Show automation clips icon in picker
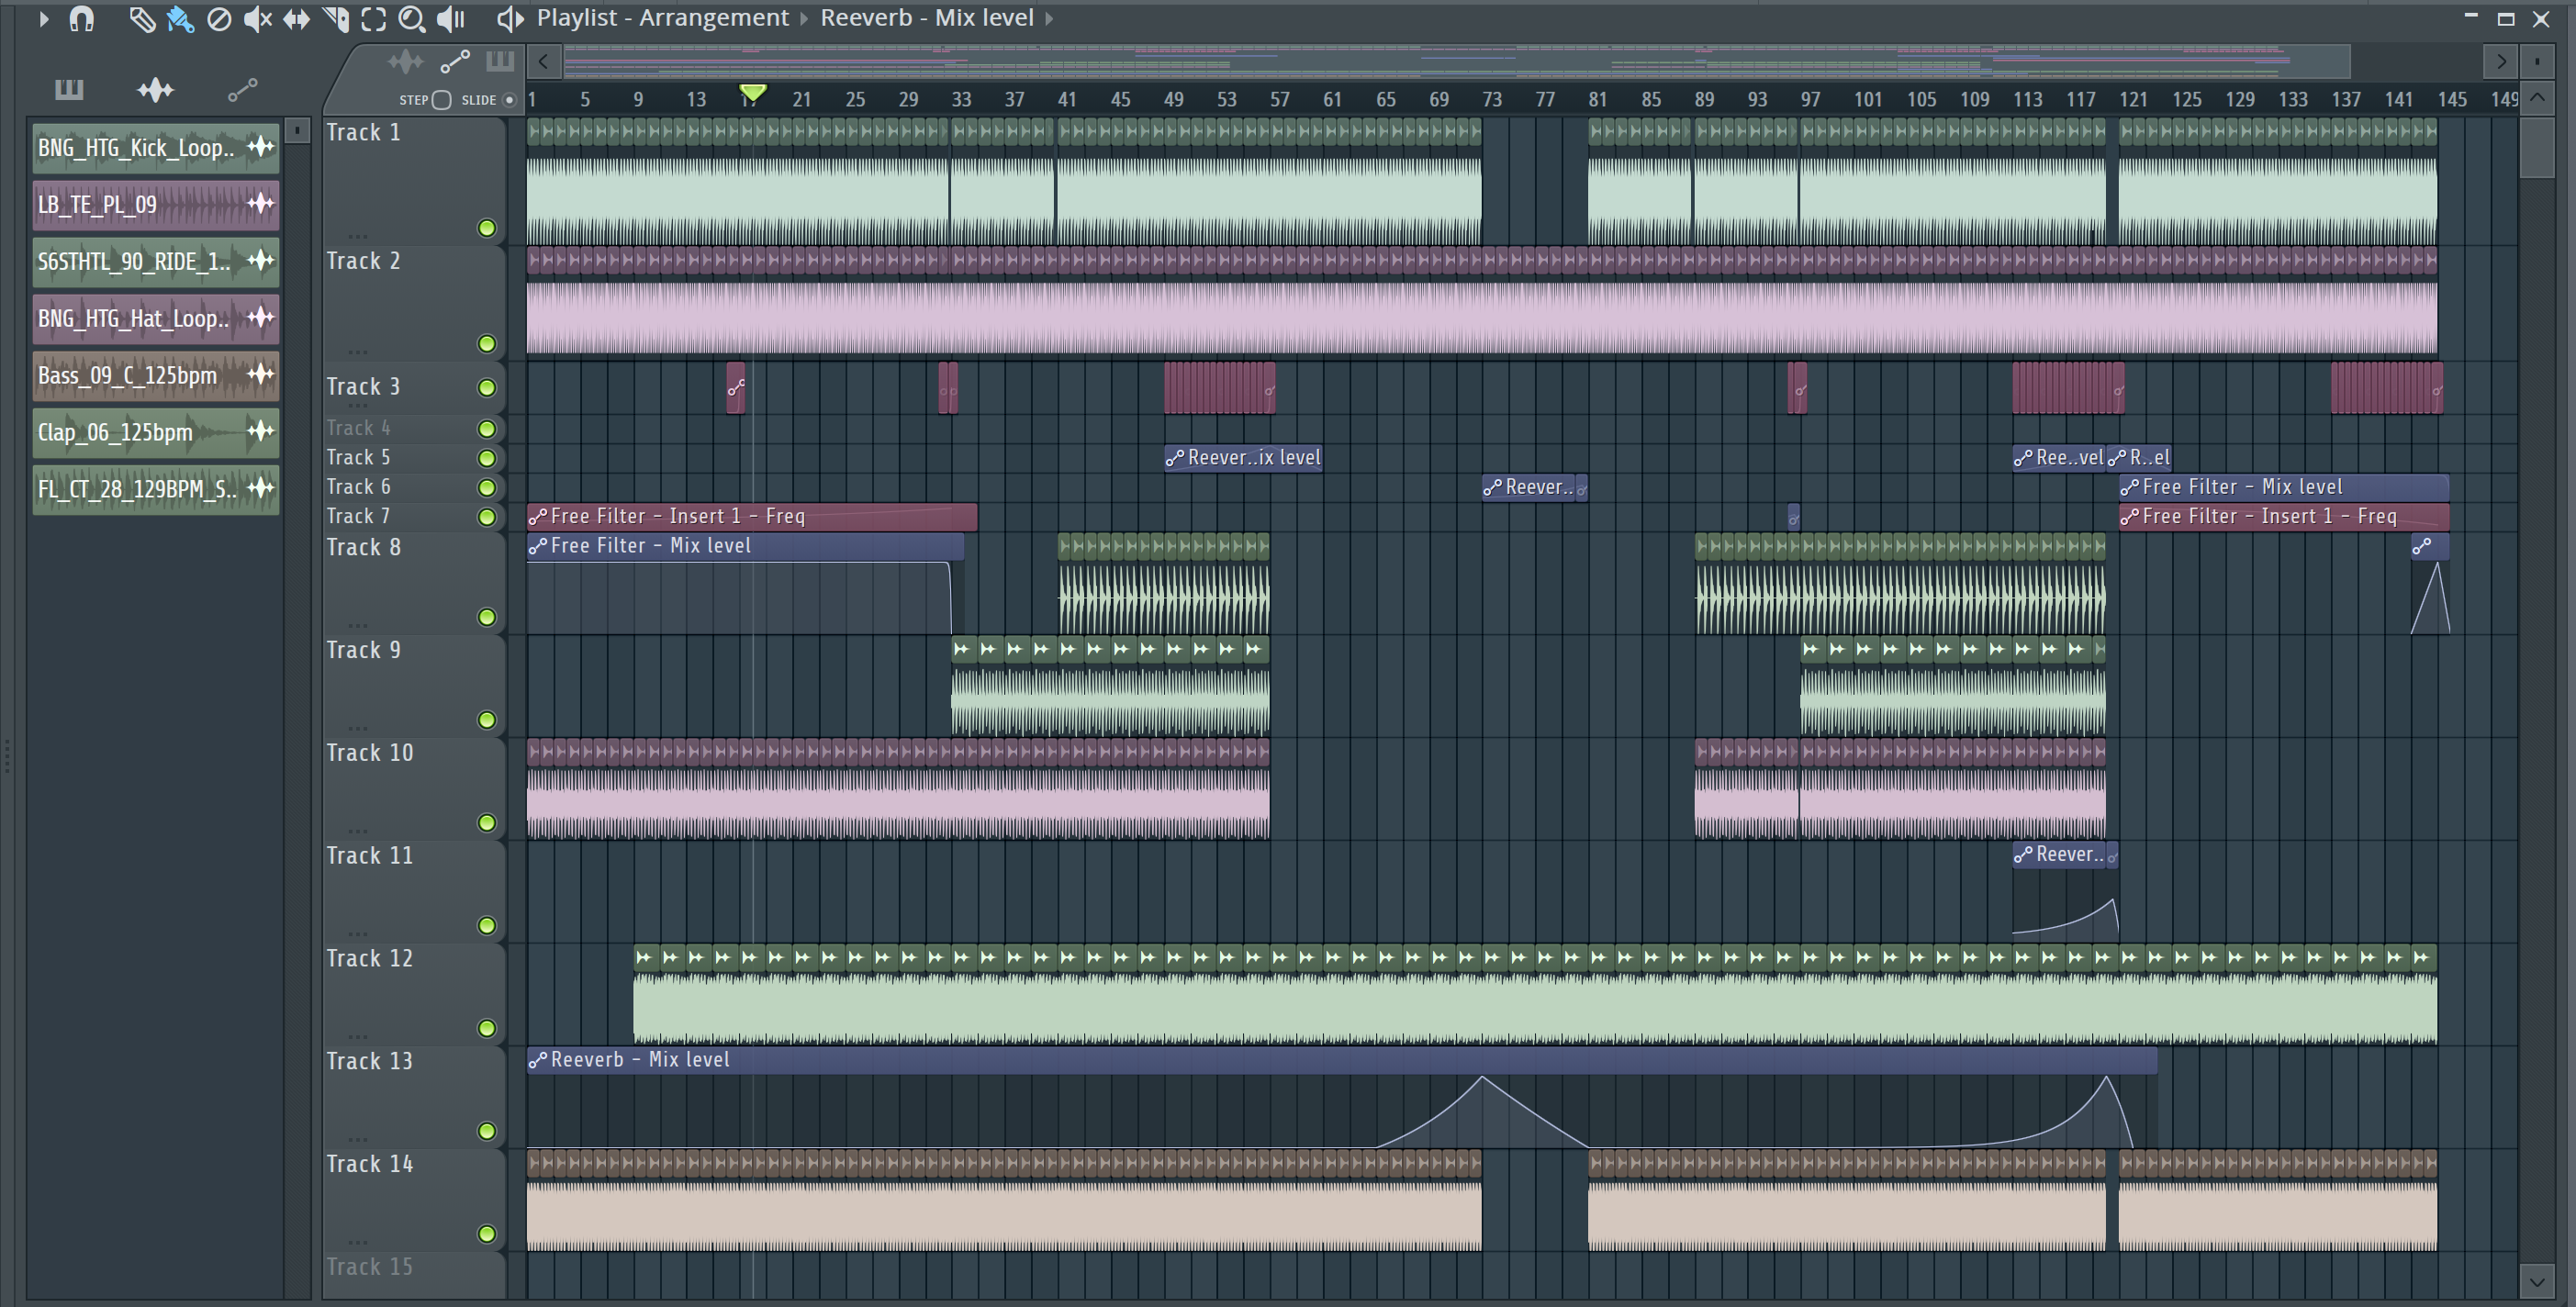The image size is (2576, 1307). click(243, 90)
